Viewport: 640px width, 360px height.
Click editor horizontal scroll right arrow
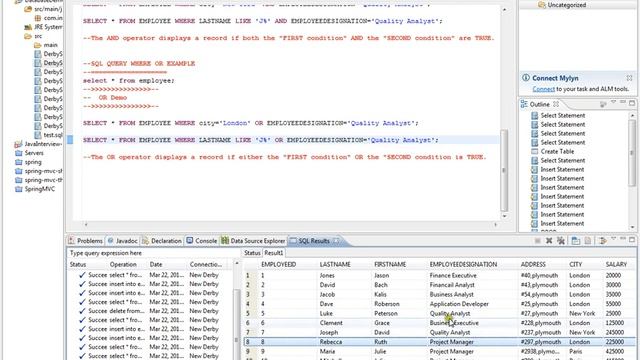[496, 224]
